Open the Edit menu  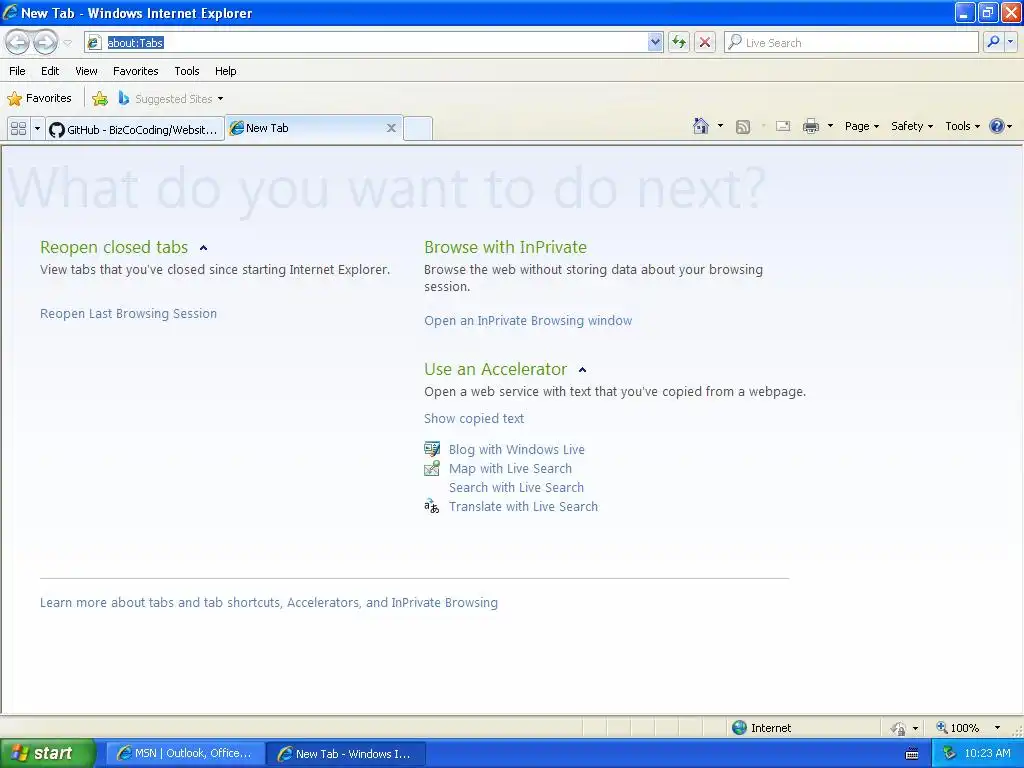[50, 71]
